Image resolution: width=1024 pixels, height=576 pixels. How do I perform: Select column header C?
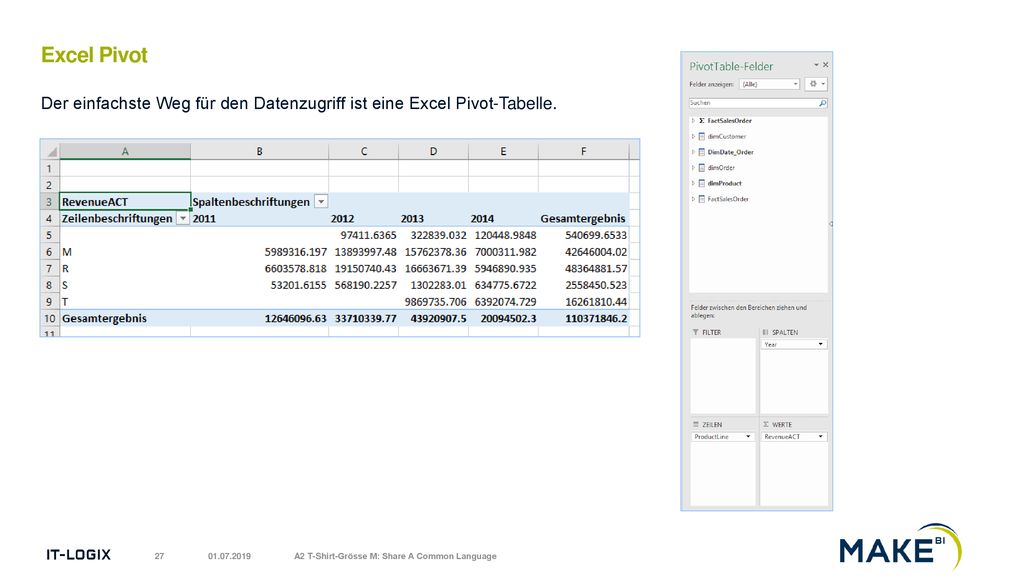pyautogui.click(x=364, y=152)
